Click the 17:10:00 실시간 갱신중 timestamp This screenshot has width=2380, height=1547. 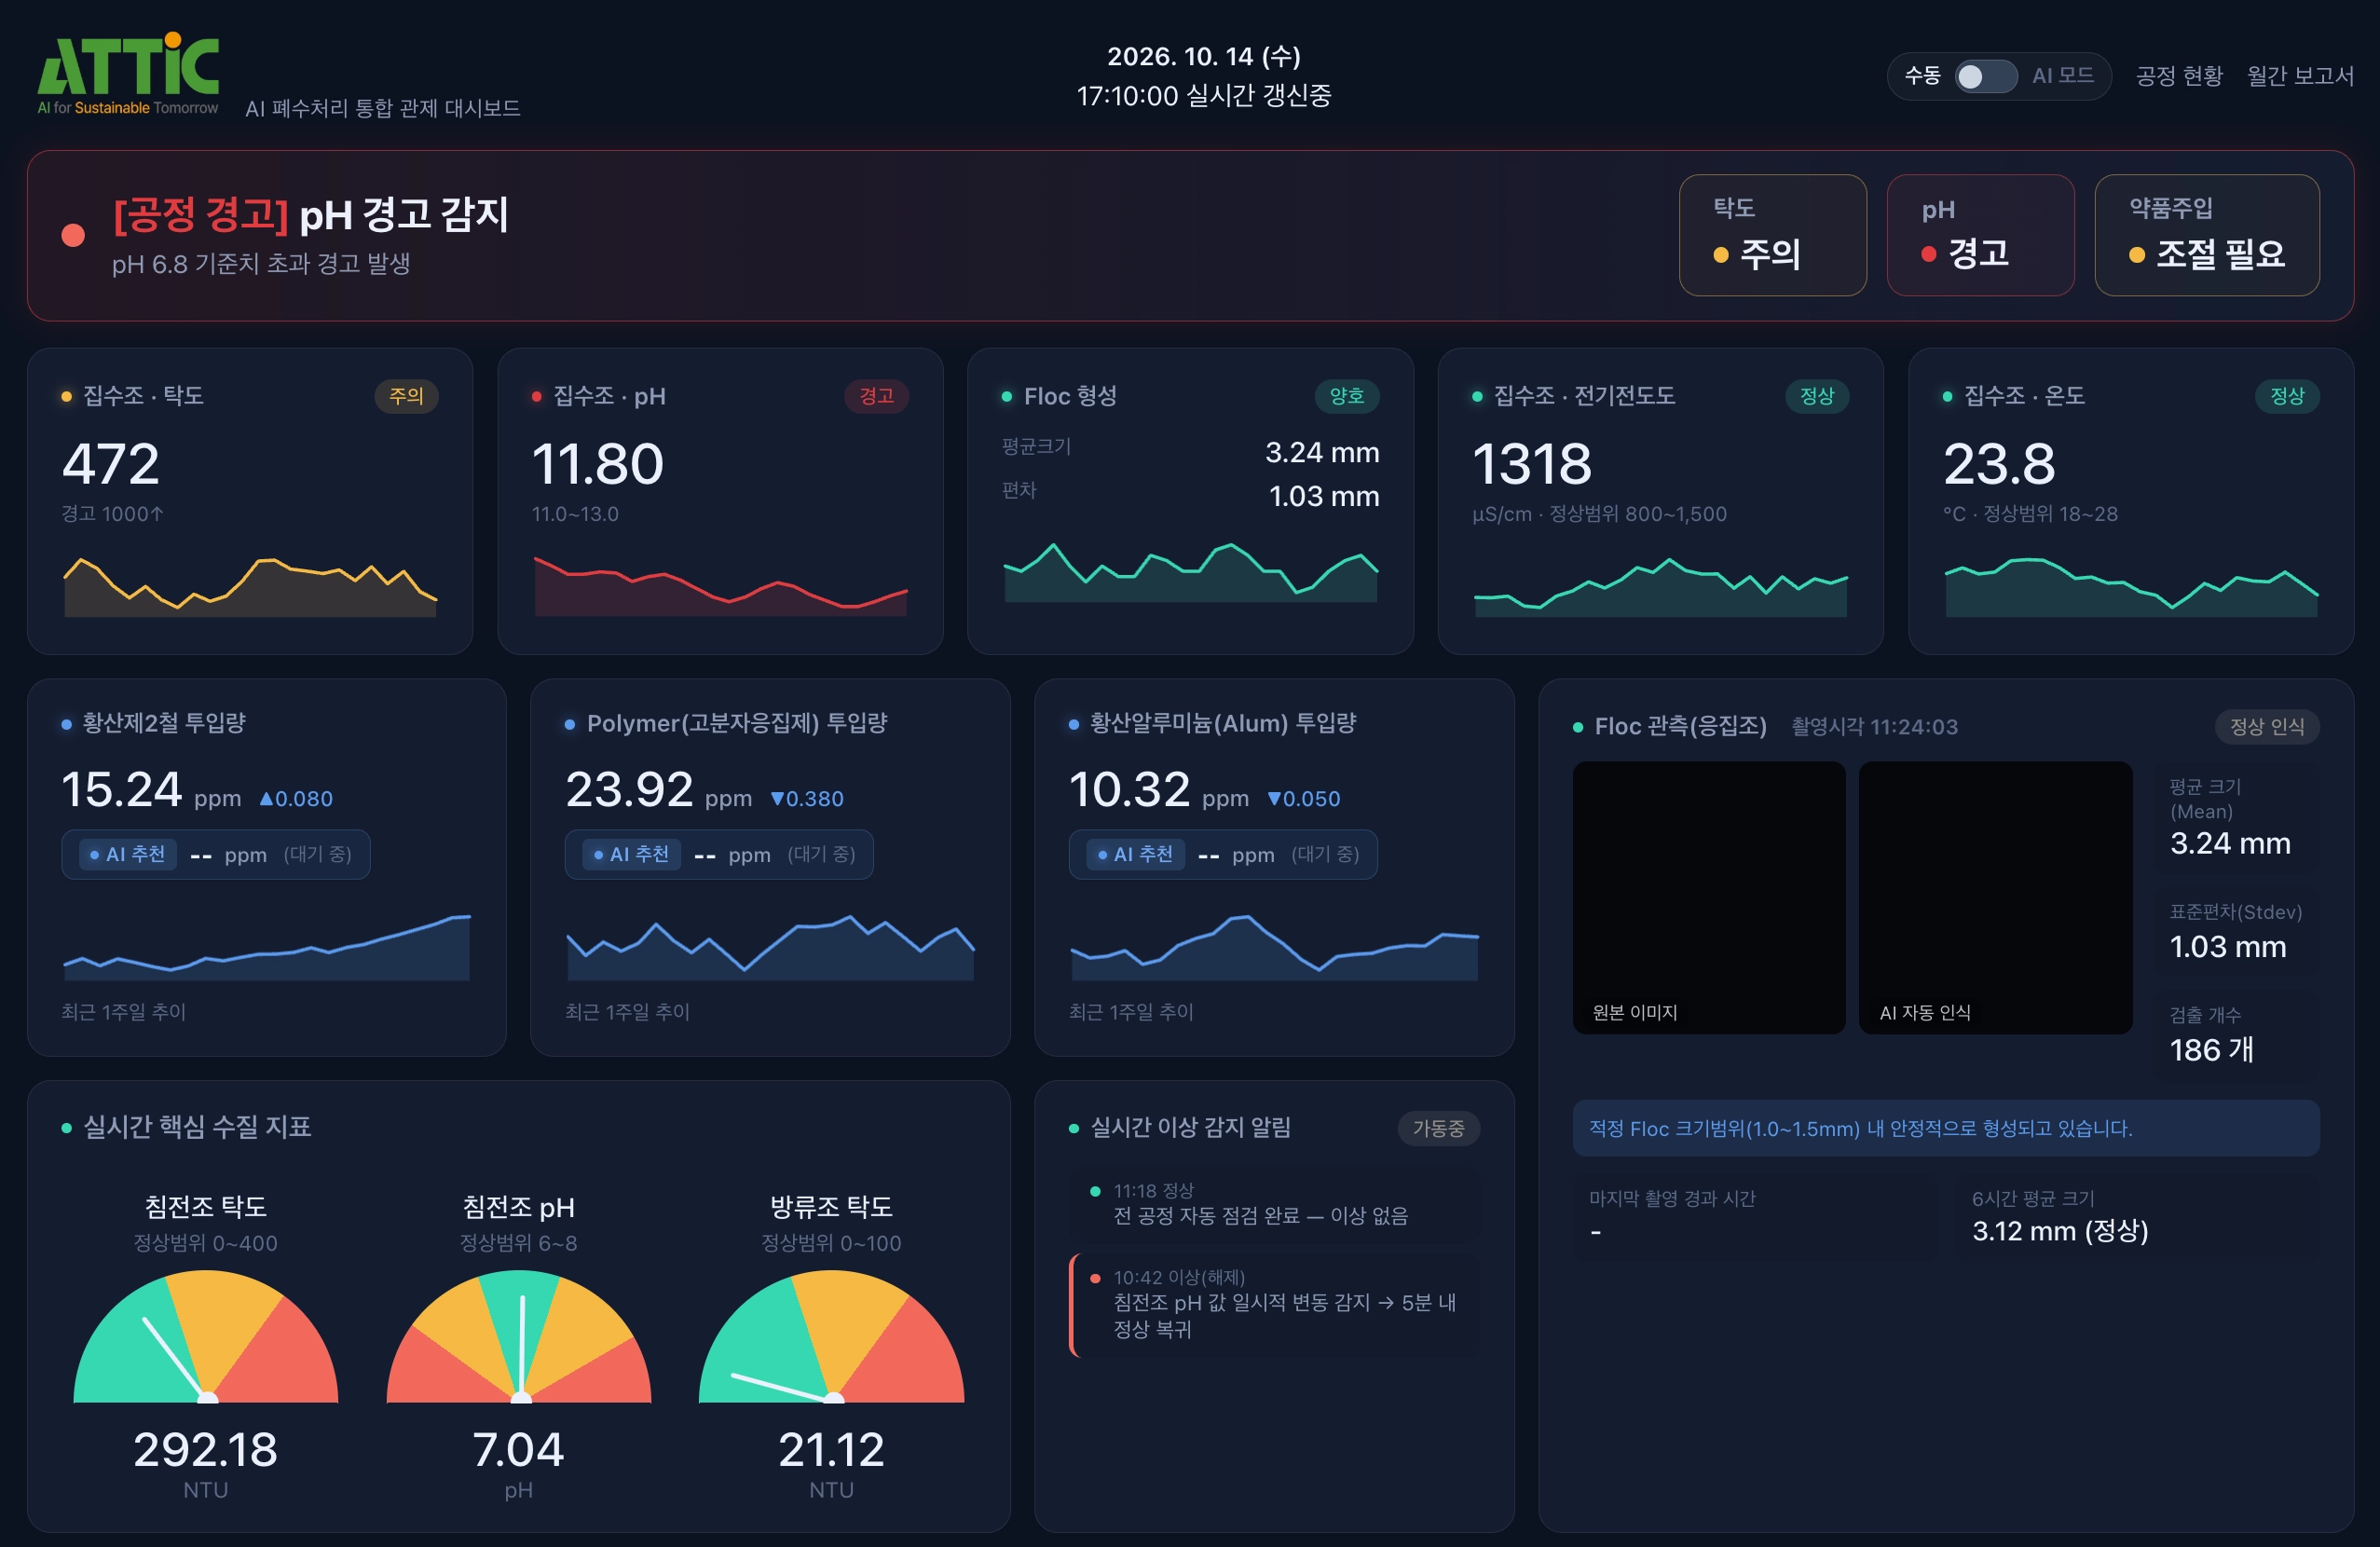click(1204, 96)
